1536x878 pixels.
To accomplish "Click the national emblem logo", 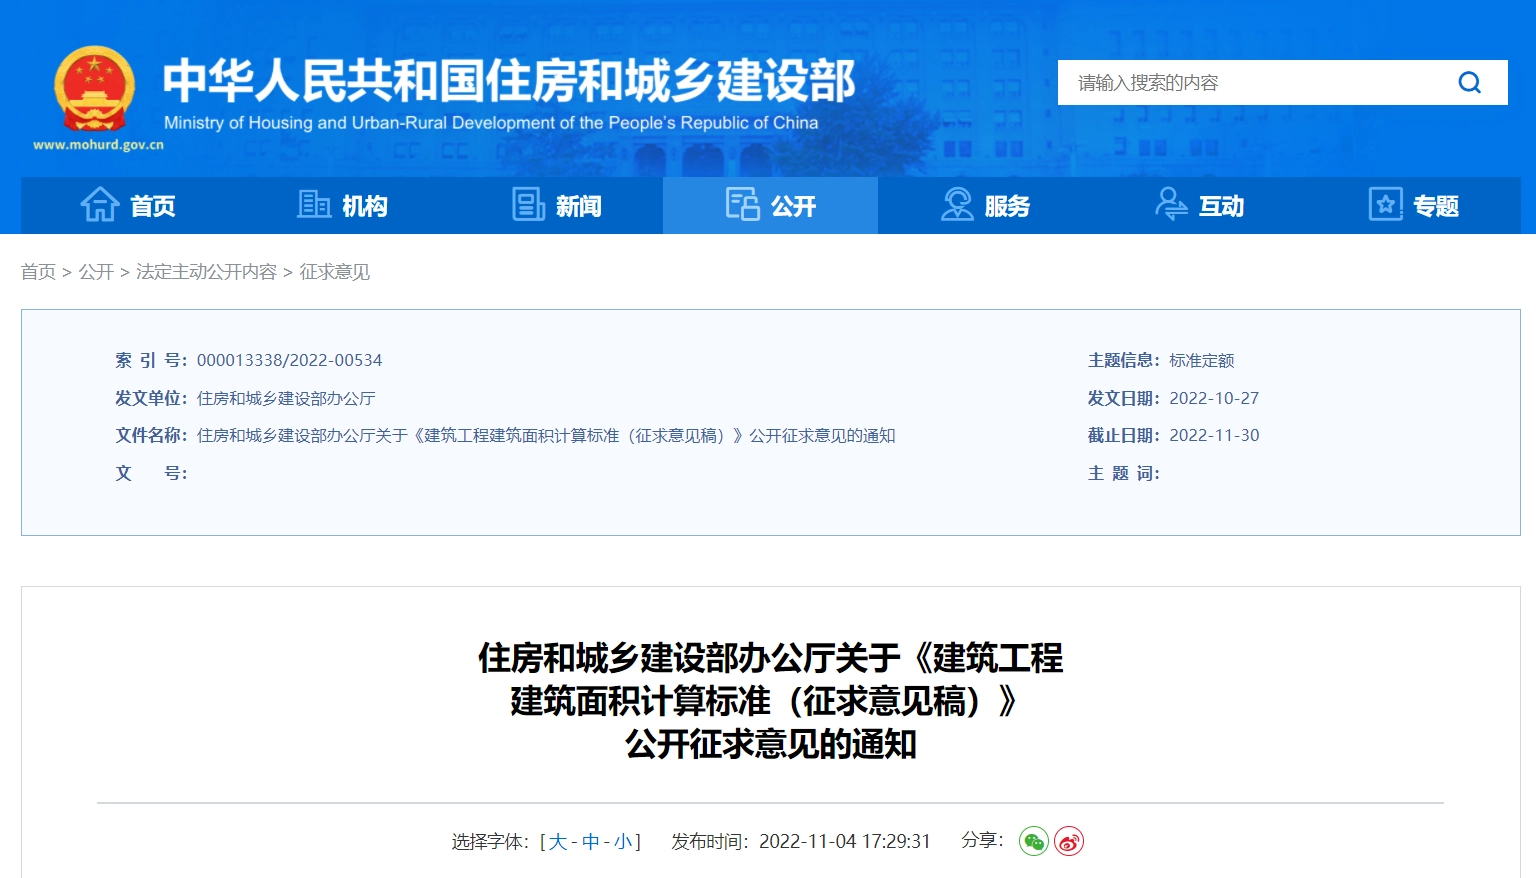I will [x=95, y=90].
